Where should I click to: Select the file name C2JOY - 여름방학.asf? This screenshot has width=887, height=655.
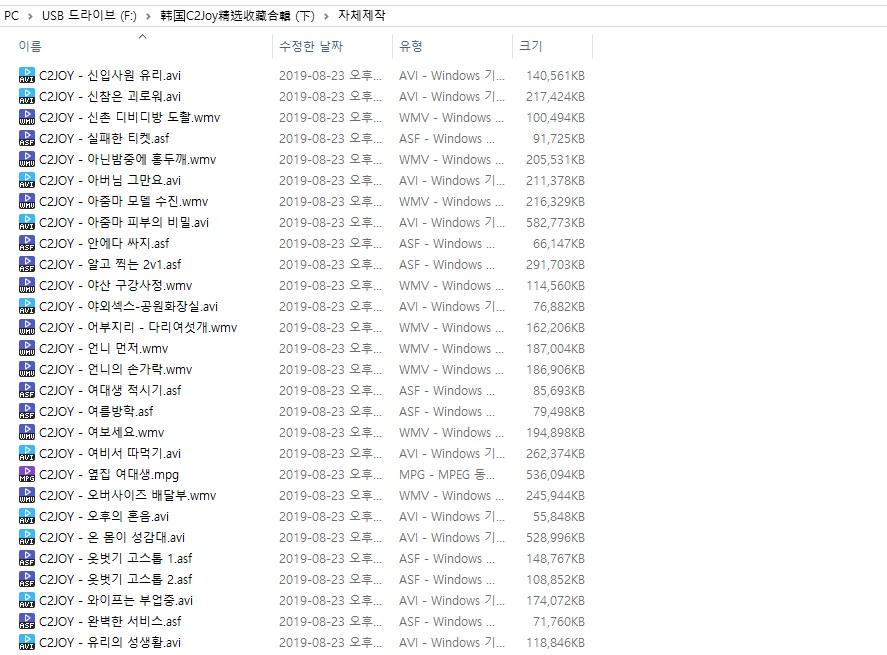(x=96, y=411)
